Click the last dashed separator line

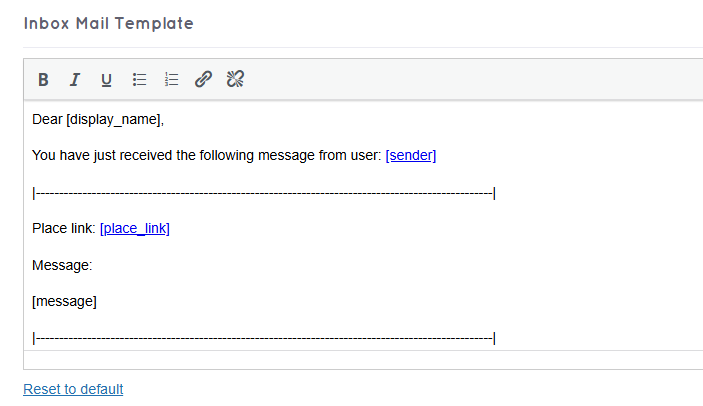[264, 338]
